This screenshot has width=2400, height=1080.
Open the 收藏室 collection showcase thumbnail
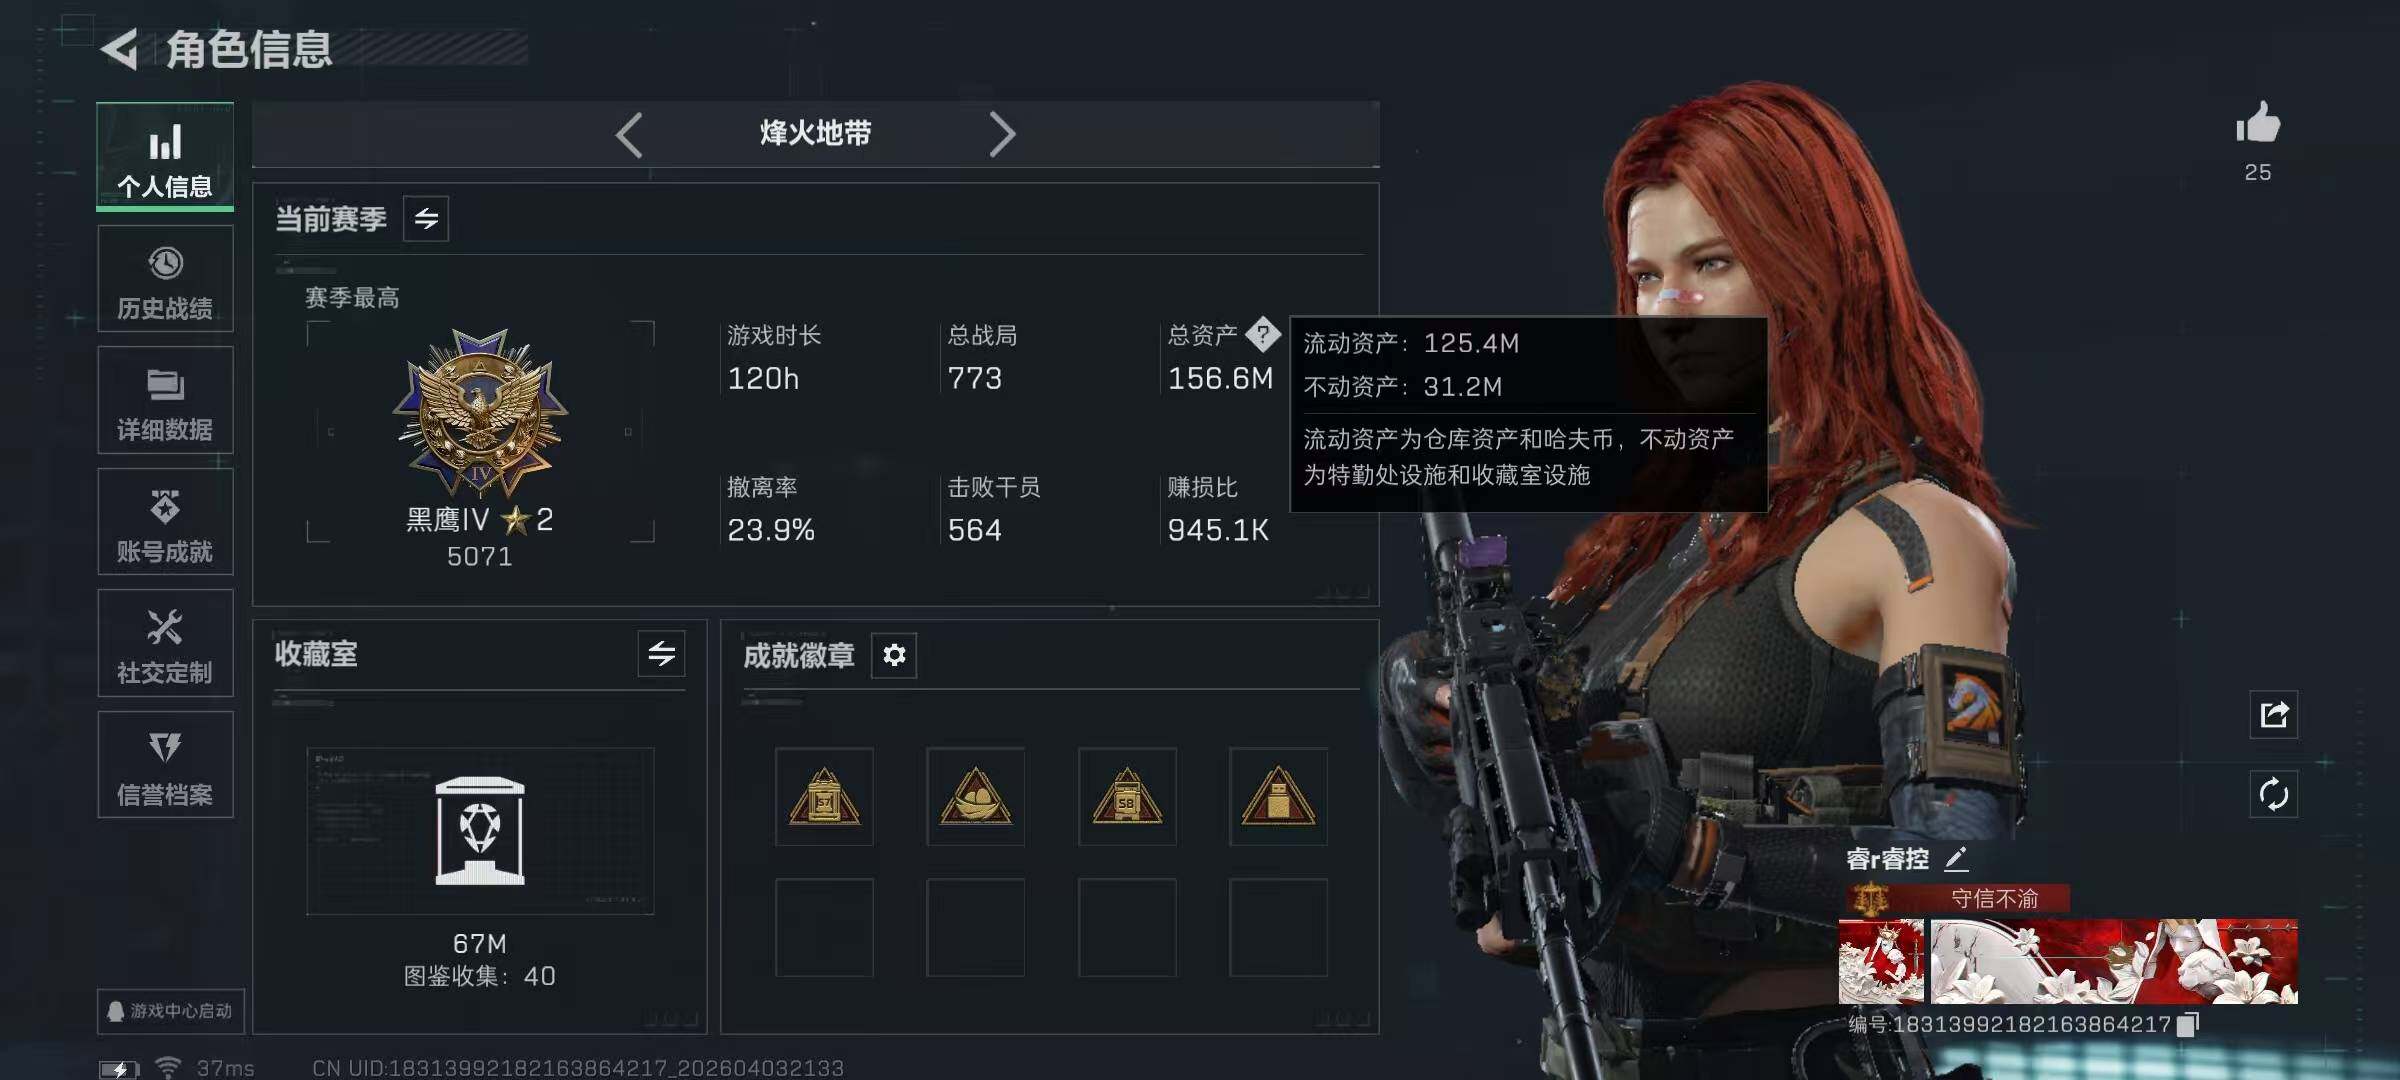[480, 831]
